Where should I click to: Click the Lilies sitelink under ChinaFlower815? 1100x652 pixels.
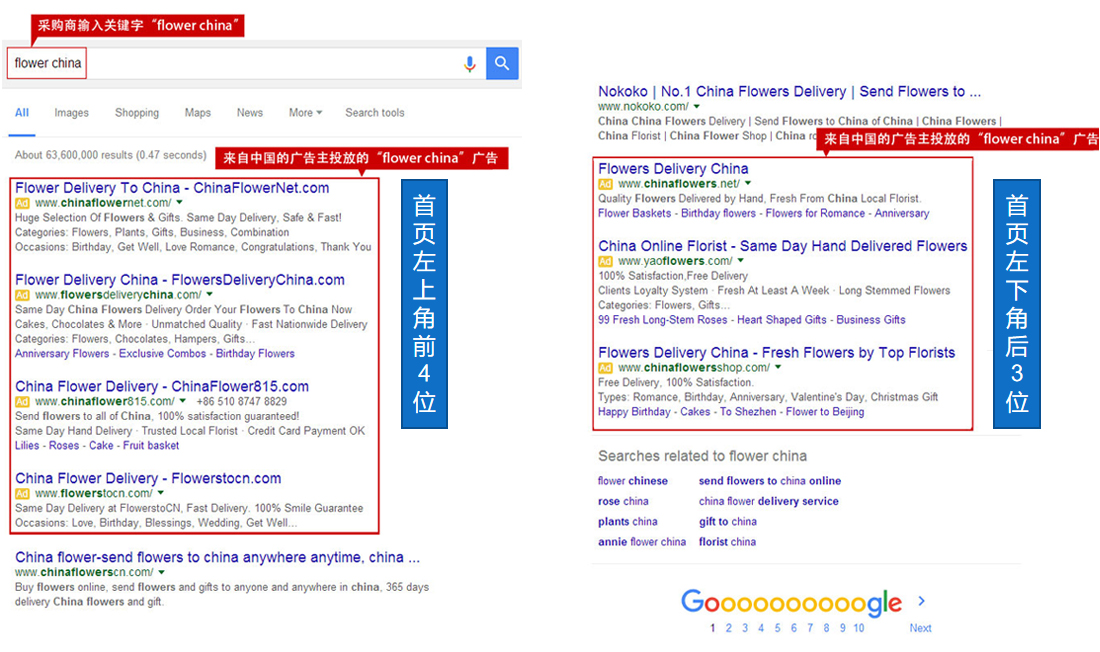tap(28, 446)
